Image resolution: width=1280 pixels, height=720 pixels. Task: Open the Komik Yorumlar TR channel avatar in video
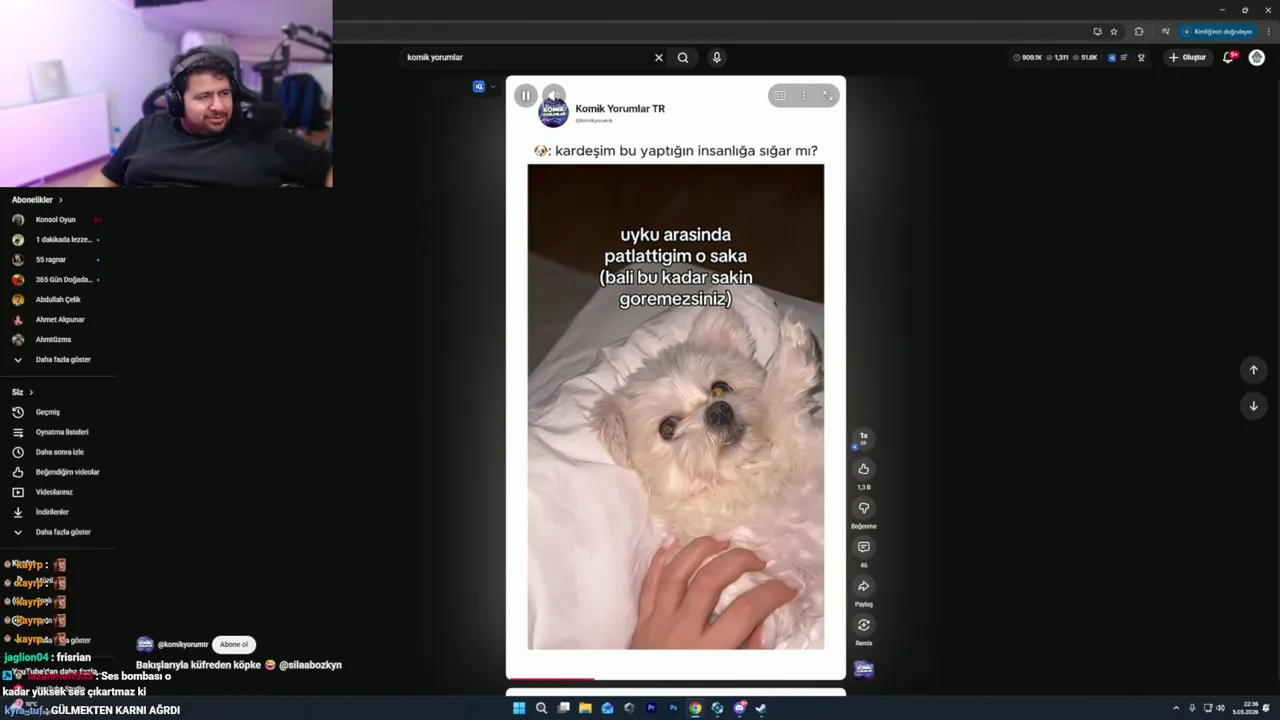(x=553, y=113)
